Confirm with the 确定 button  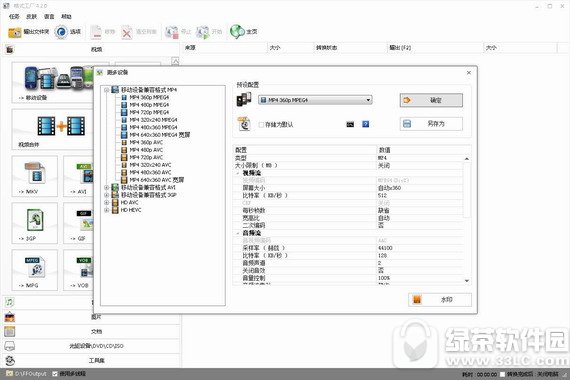click(431, 100)
